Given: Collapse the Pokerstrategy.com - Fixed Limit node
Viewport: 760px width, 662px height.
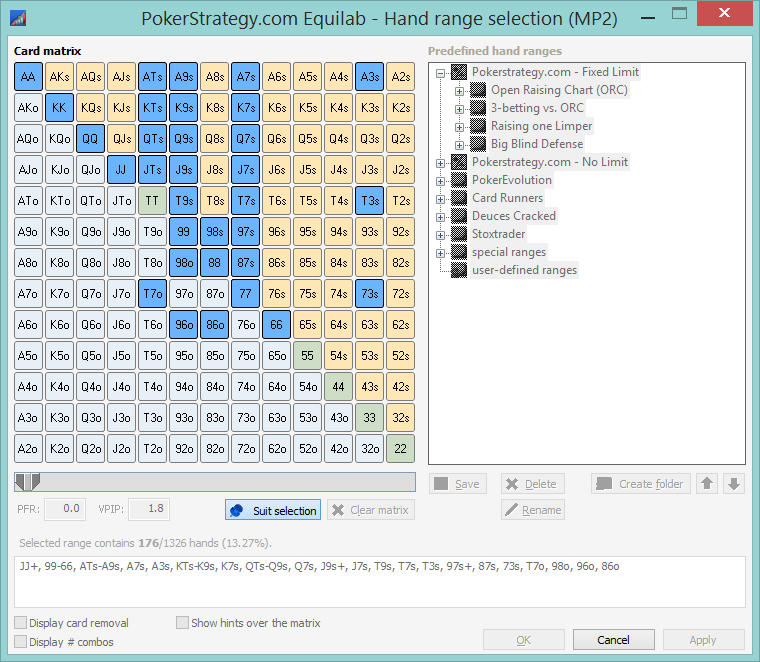Looking at the screenshot, I should [440, 73].
